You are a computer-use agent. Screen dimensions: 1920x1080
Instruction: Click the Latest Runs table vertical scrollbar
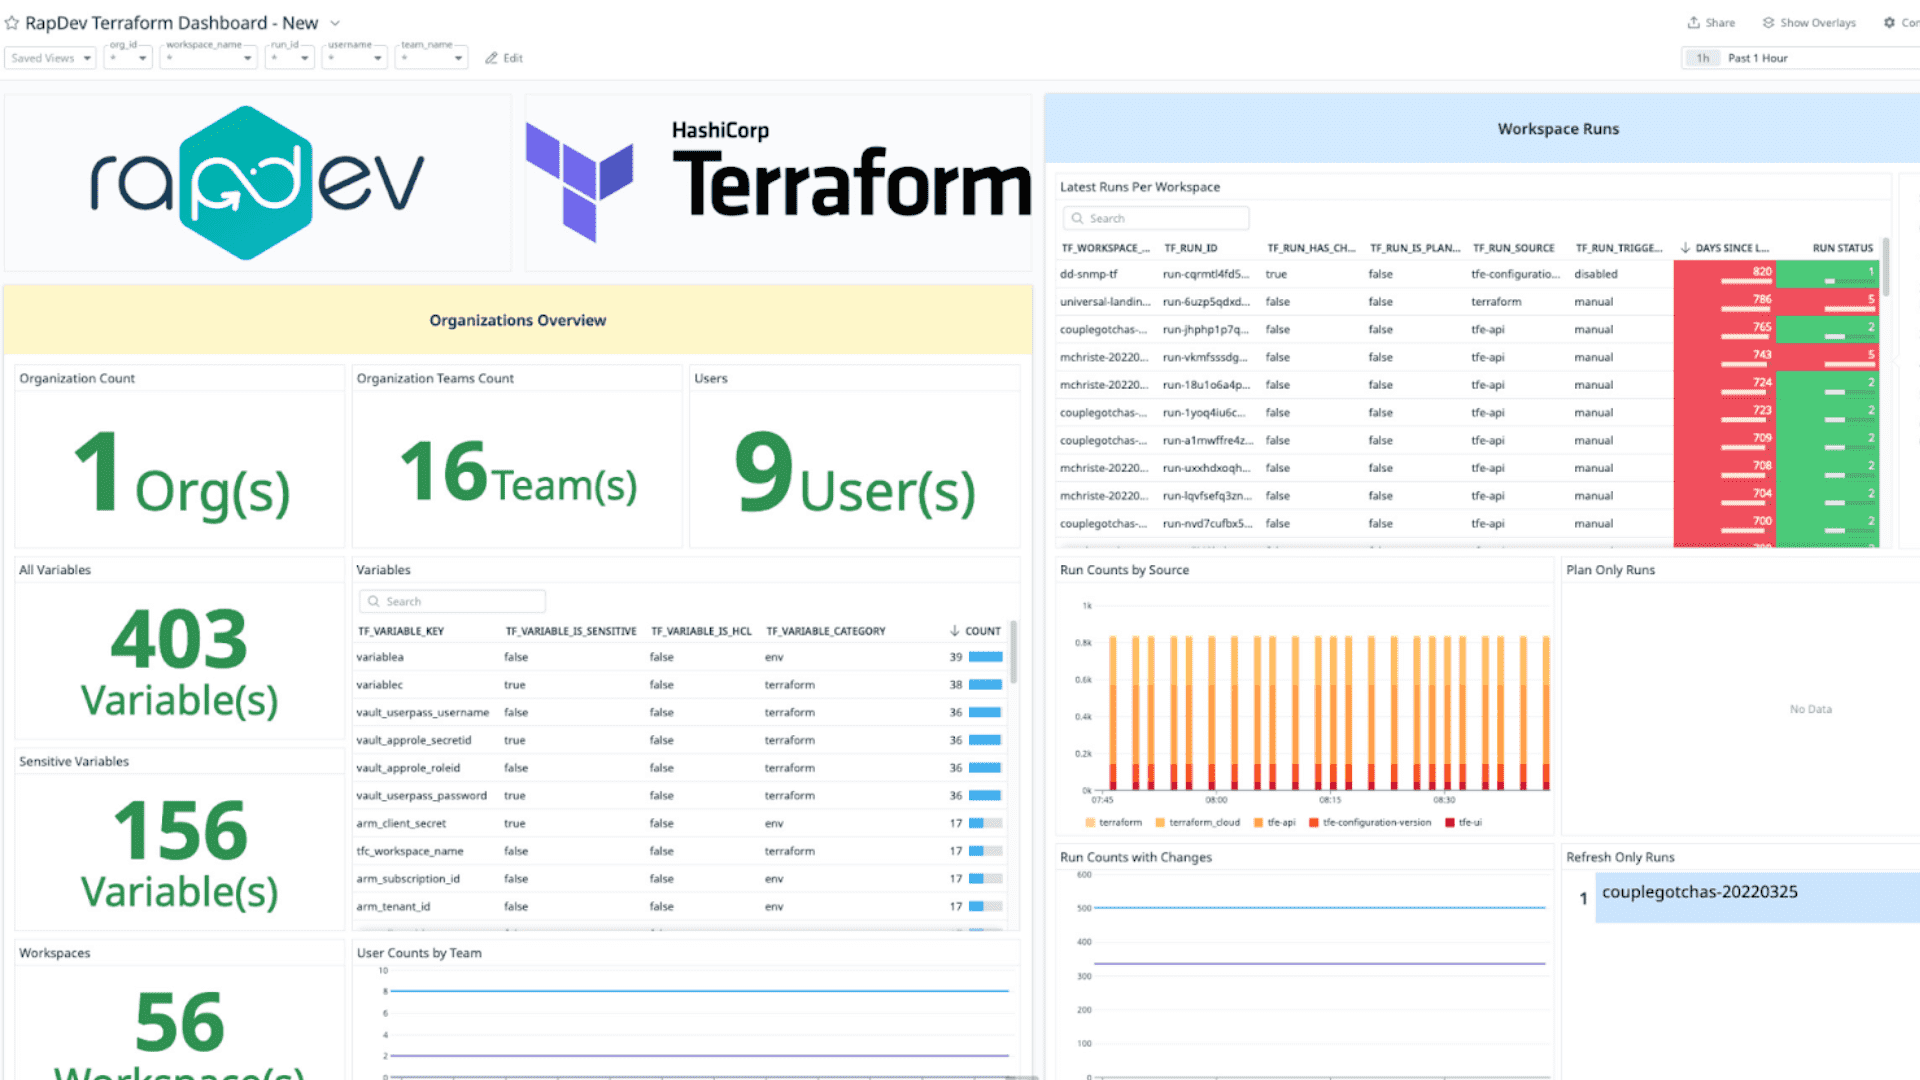[1886, 267]
